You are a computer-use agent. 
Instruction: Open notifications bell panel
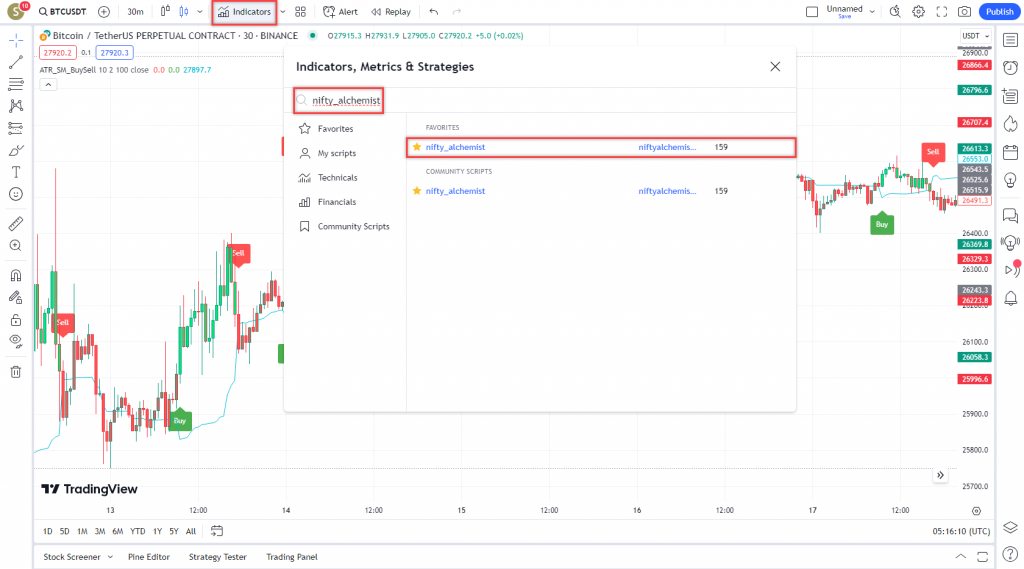[x=1010, y=299]
